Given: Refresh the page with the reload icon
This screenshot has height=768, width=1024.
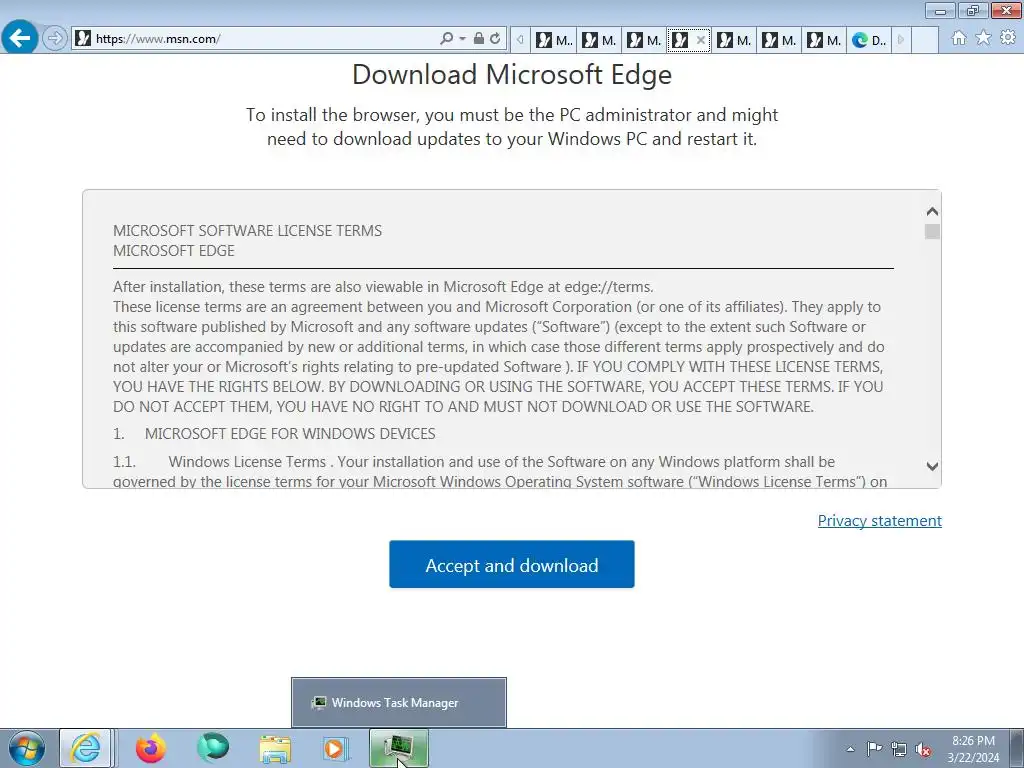Looking at the screenshot, I should [x=496, y=39].
